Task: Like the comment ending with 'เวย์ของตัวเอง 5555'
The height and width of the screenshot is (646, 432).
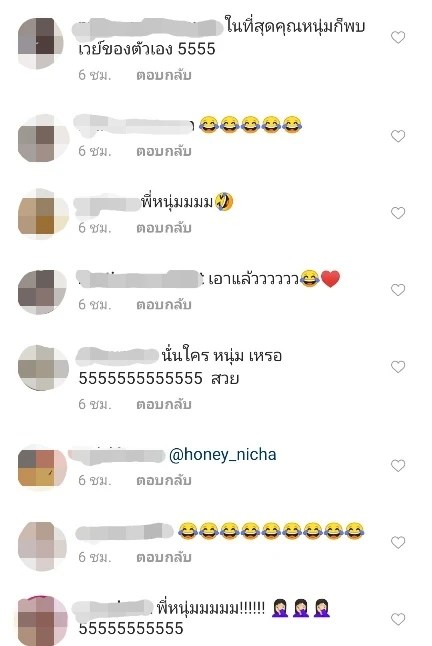Action: (x=398, y=37)
